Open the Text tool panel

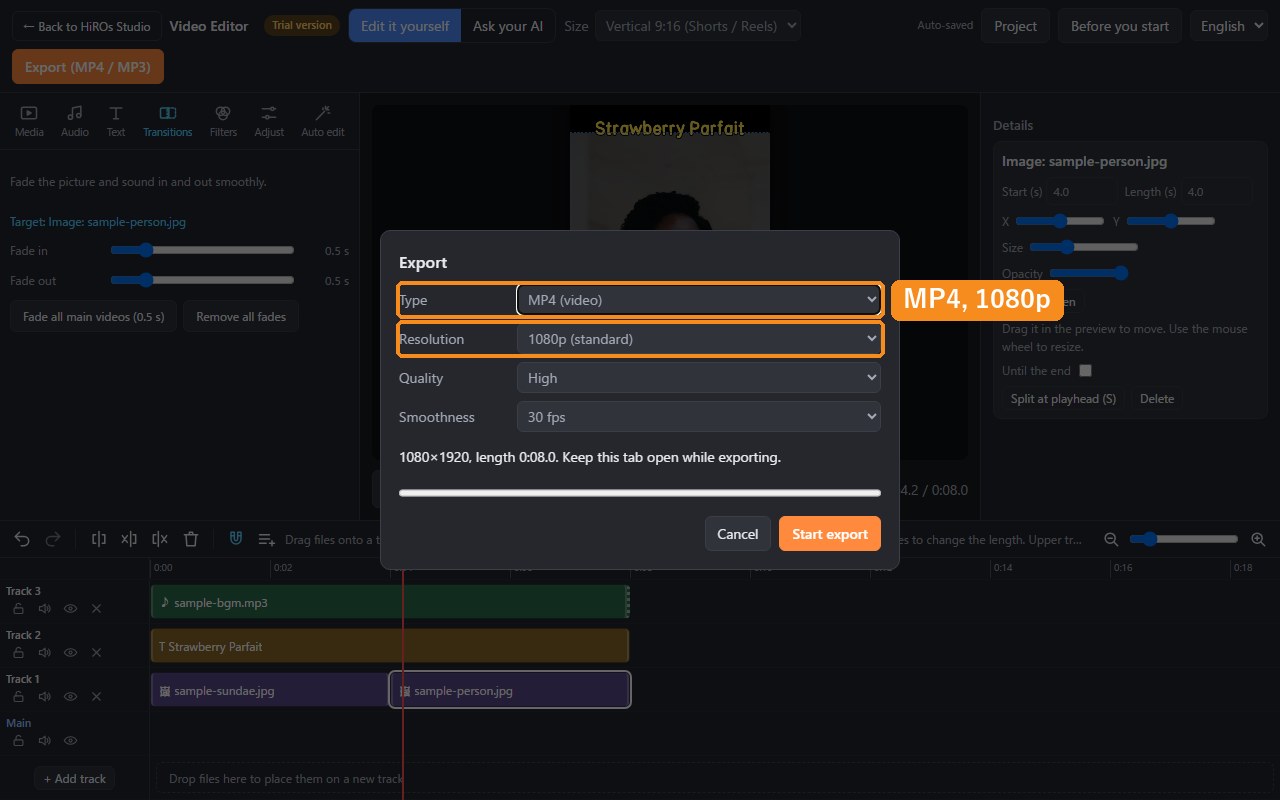(x=116, y=121)
